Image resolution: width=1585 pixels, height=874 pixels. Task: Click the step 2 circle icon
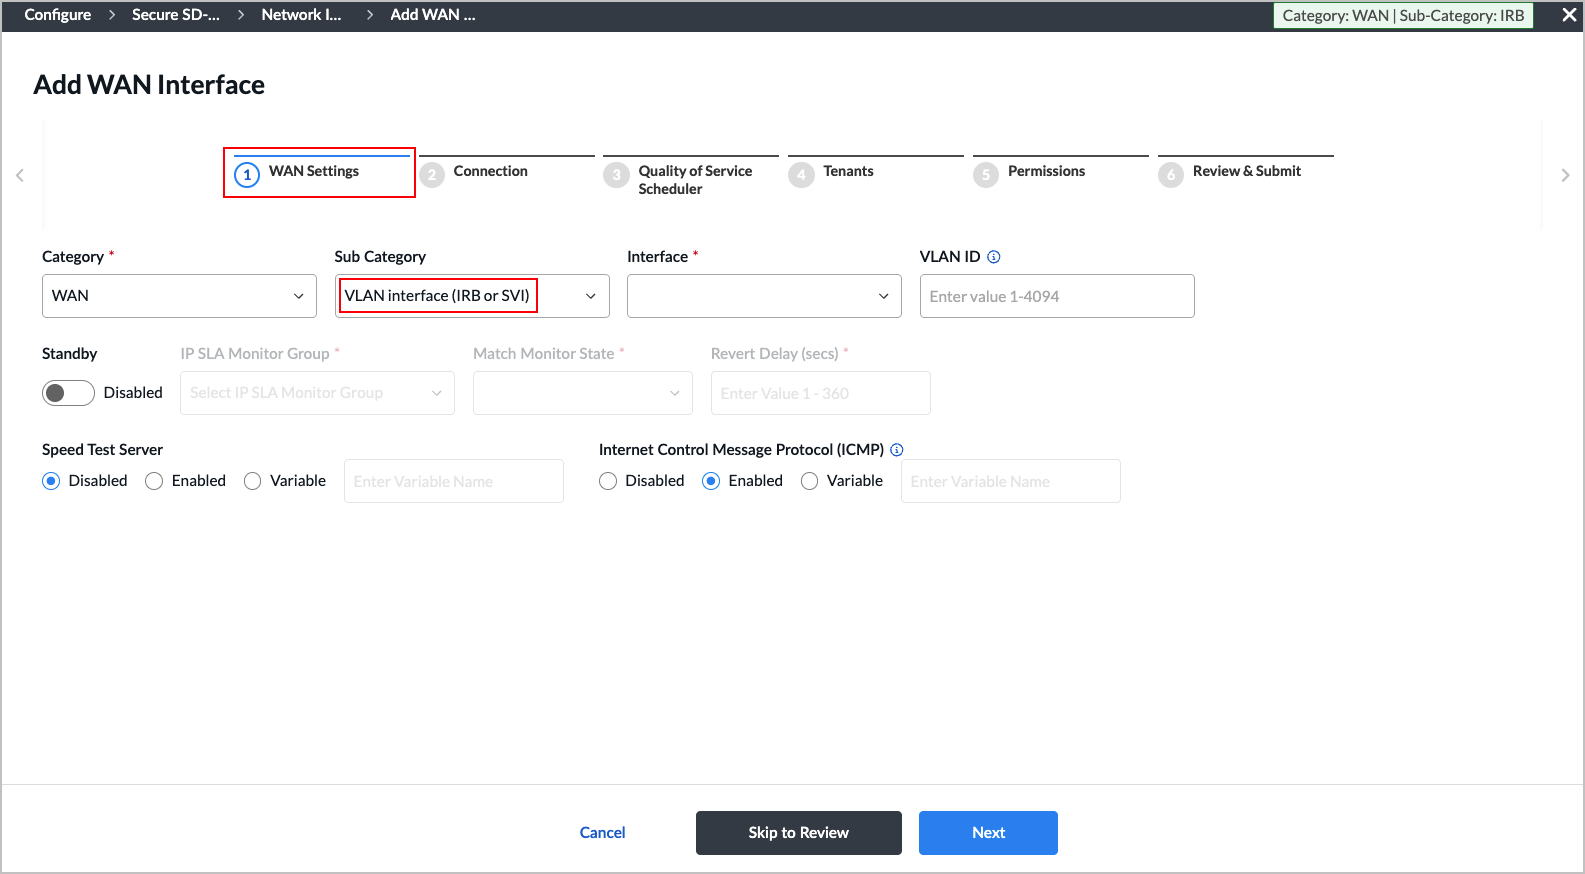click(431, 175)
